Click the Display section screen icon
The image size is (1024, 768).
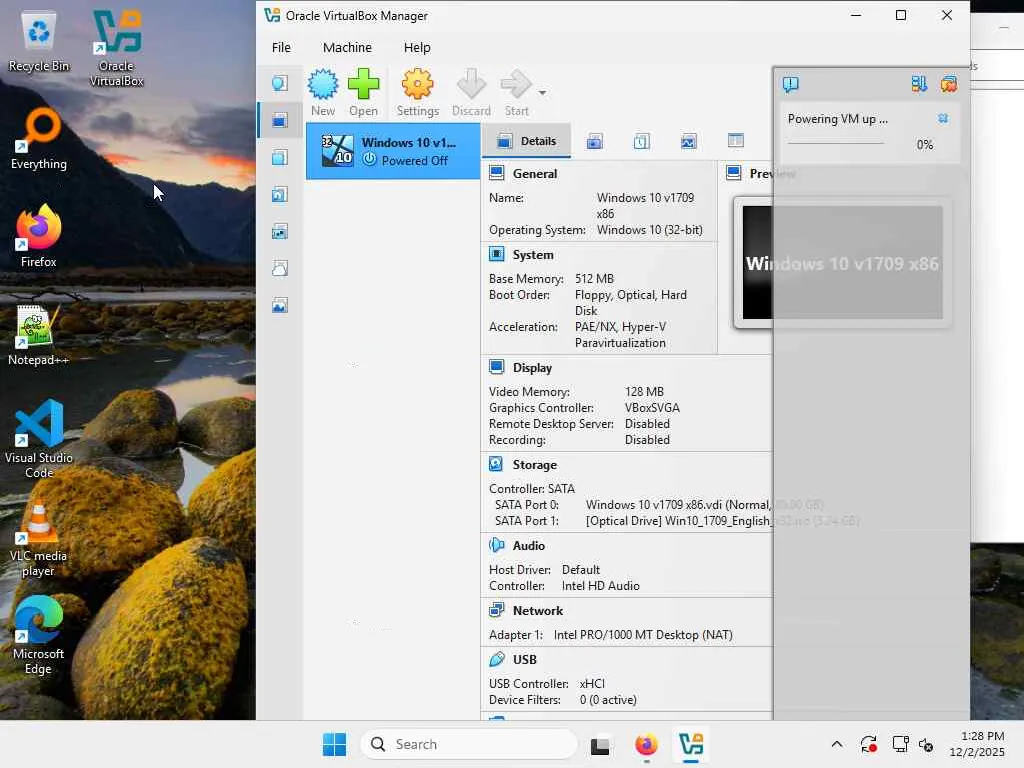[496, 367]
